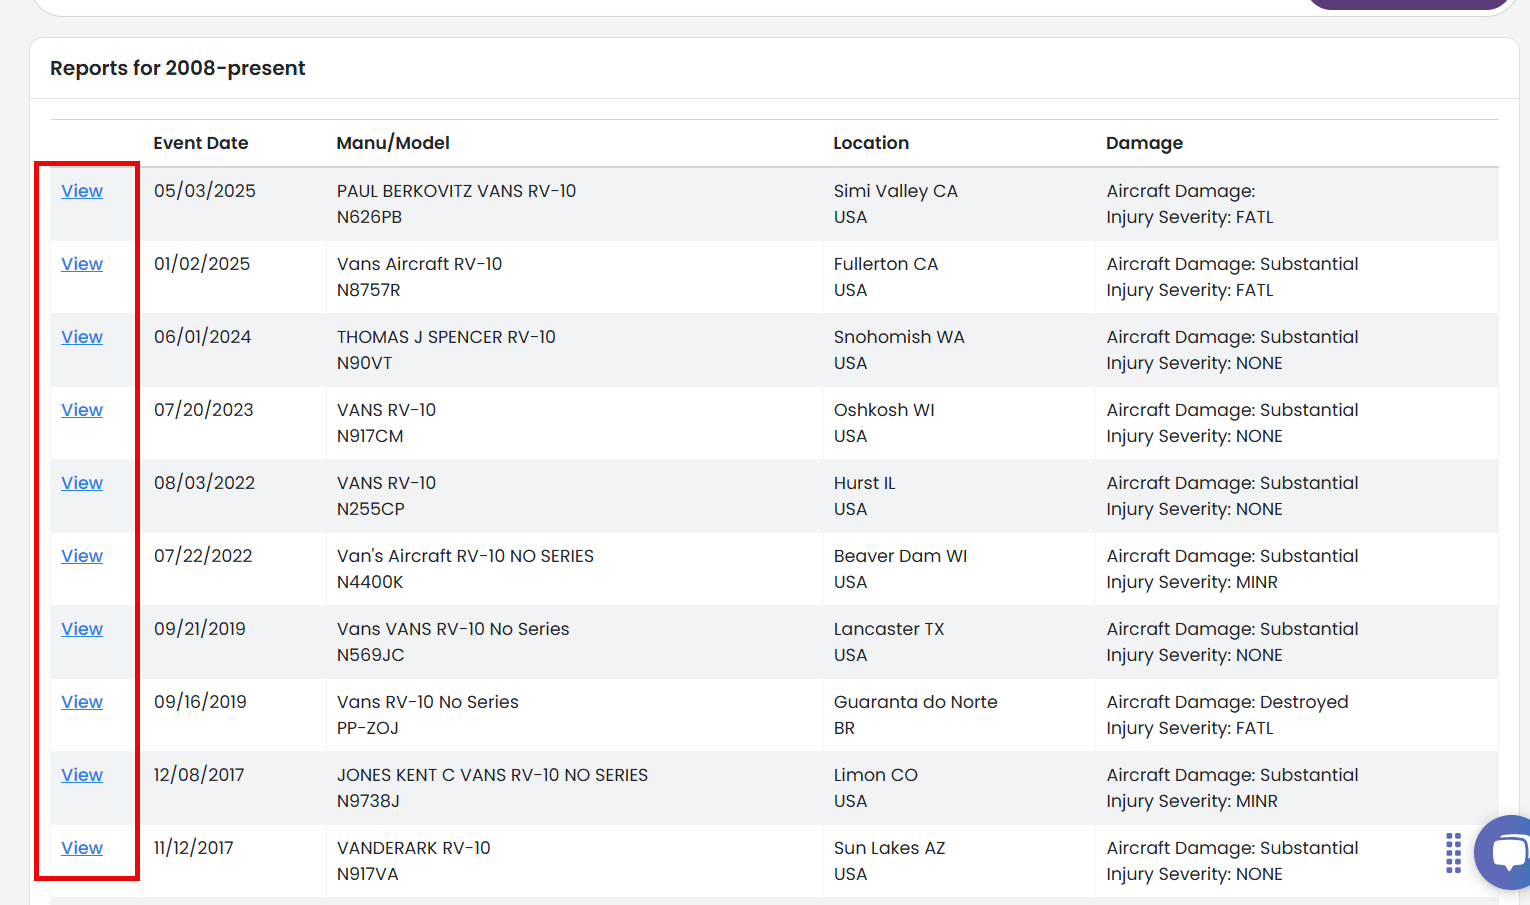Click the 12/08/2017 event date cell
The image size is (1530, 905).
click(x=199, y=775)
